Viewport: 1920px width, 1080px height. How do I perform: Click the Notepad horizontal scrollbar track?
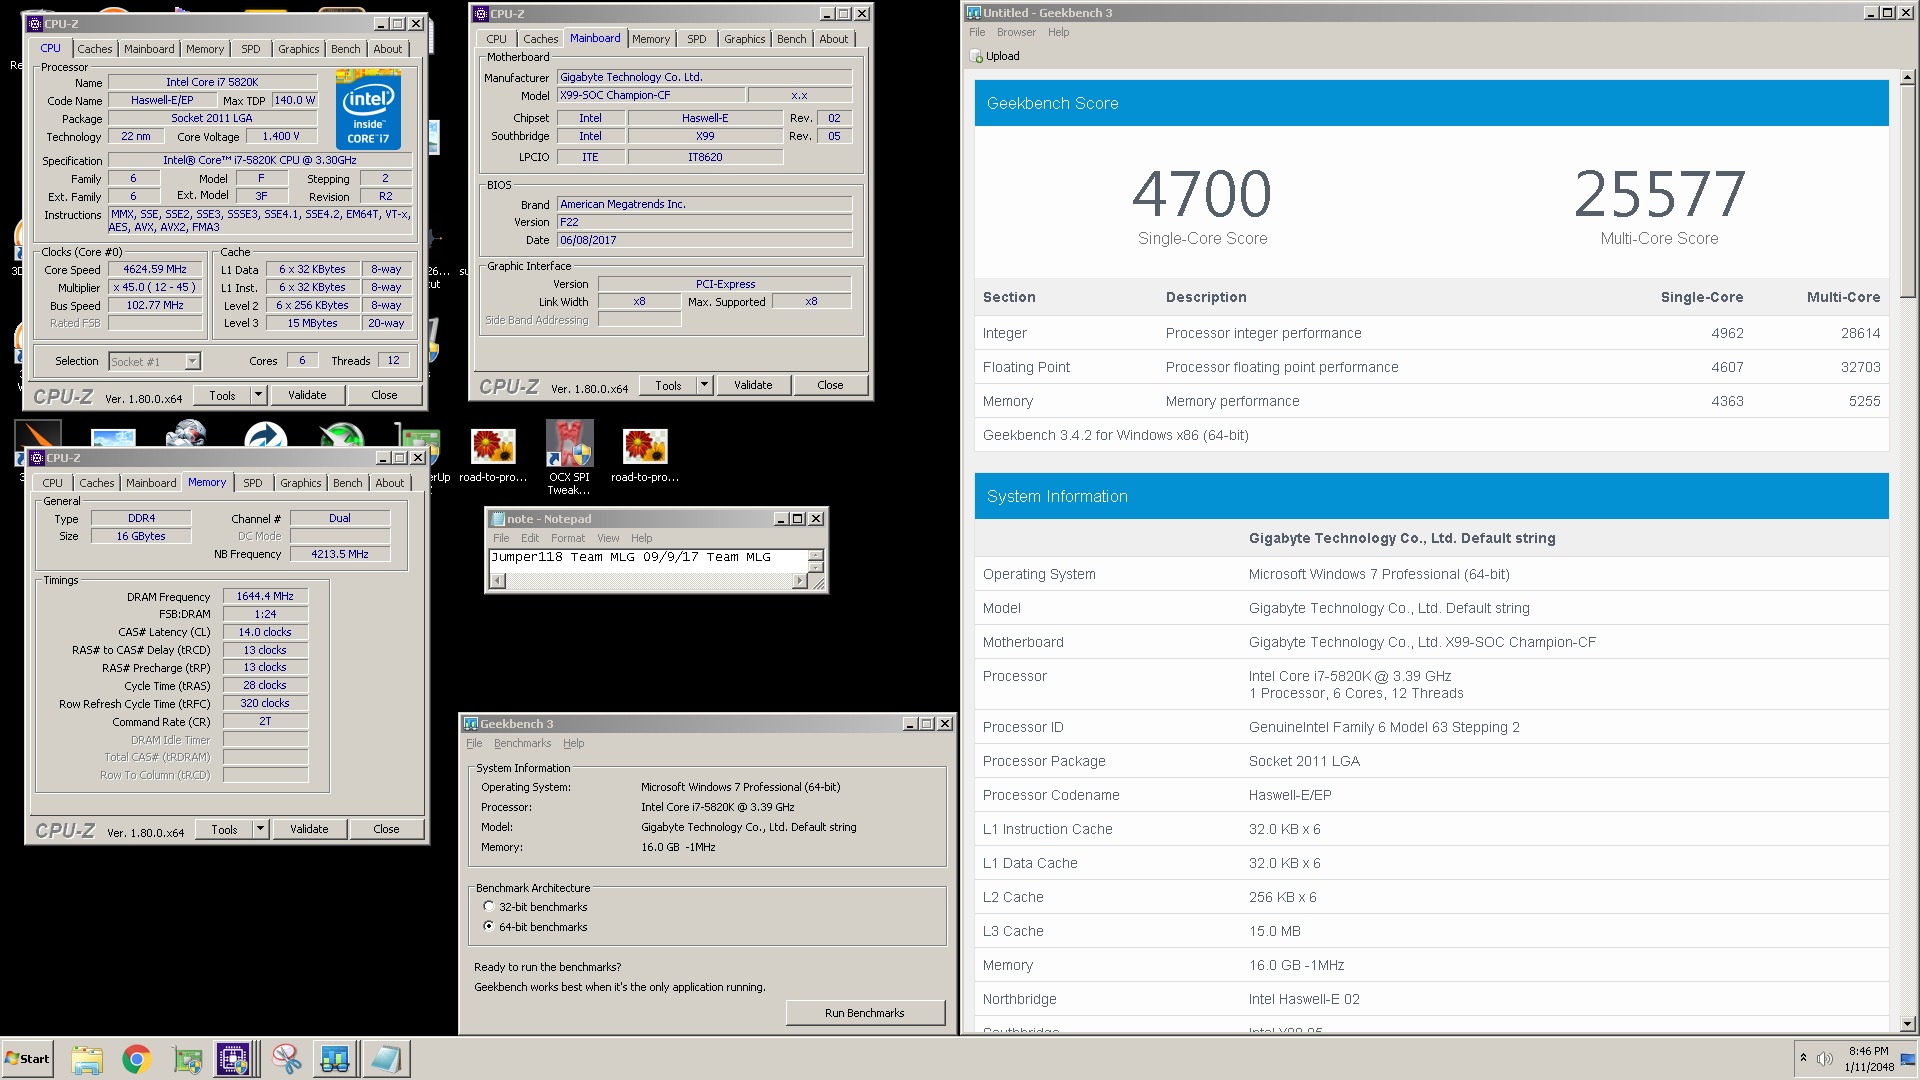(648, 582)
